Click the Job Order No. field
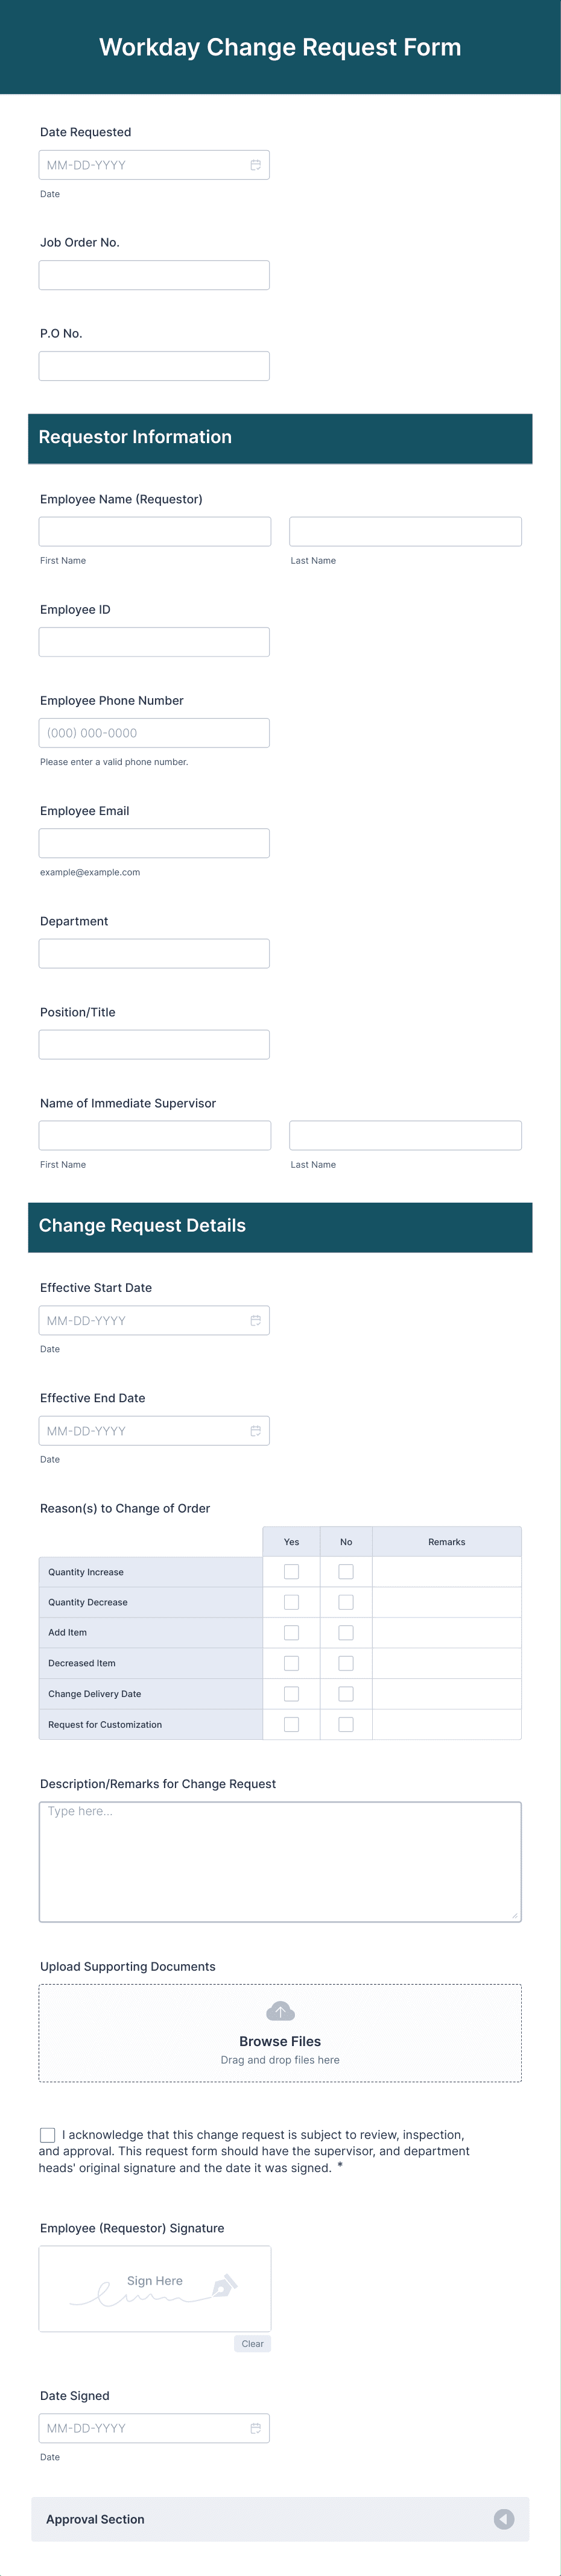The height and width of the screenshot is (2576, 561). coord(153,274)
